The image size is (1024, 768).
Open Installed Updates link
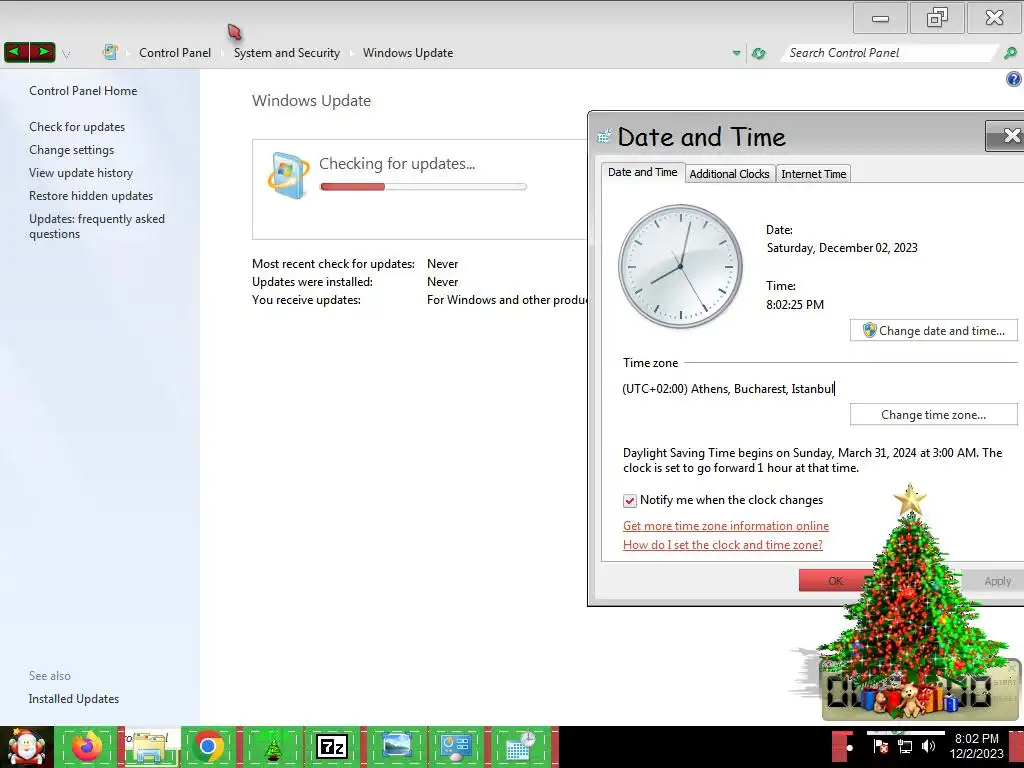click(x=74, y=698)
